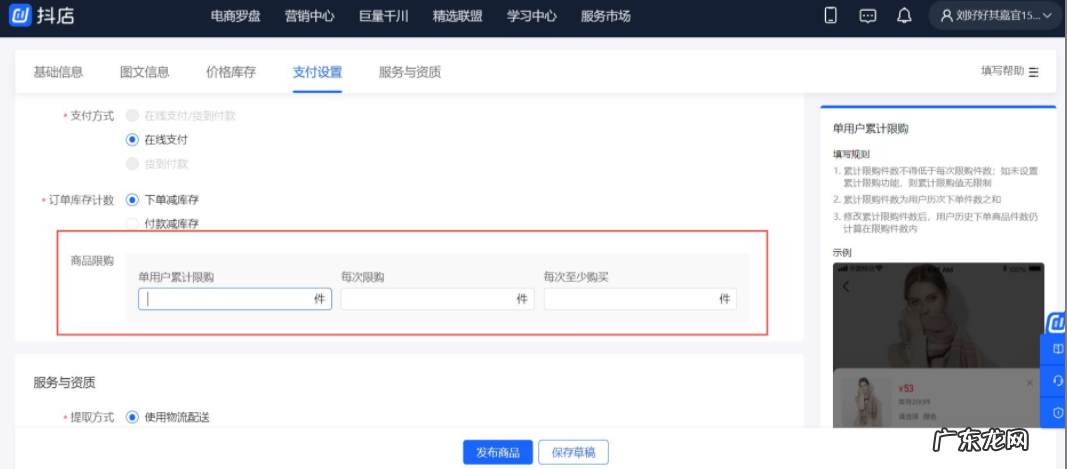Screen dimensions: 1067x469
Task: Switch to 支付设置 tab
Action: [x=317, y=72]
